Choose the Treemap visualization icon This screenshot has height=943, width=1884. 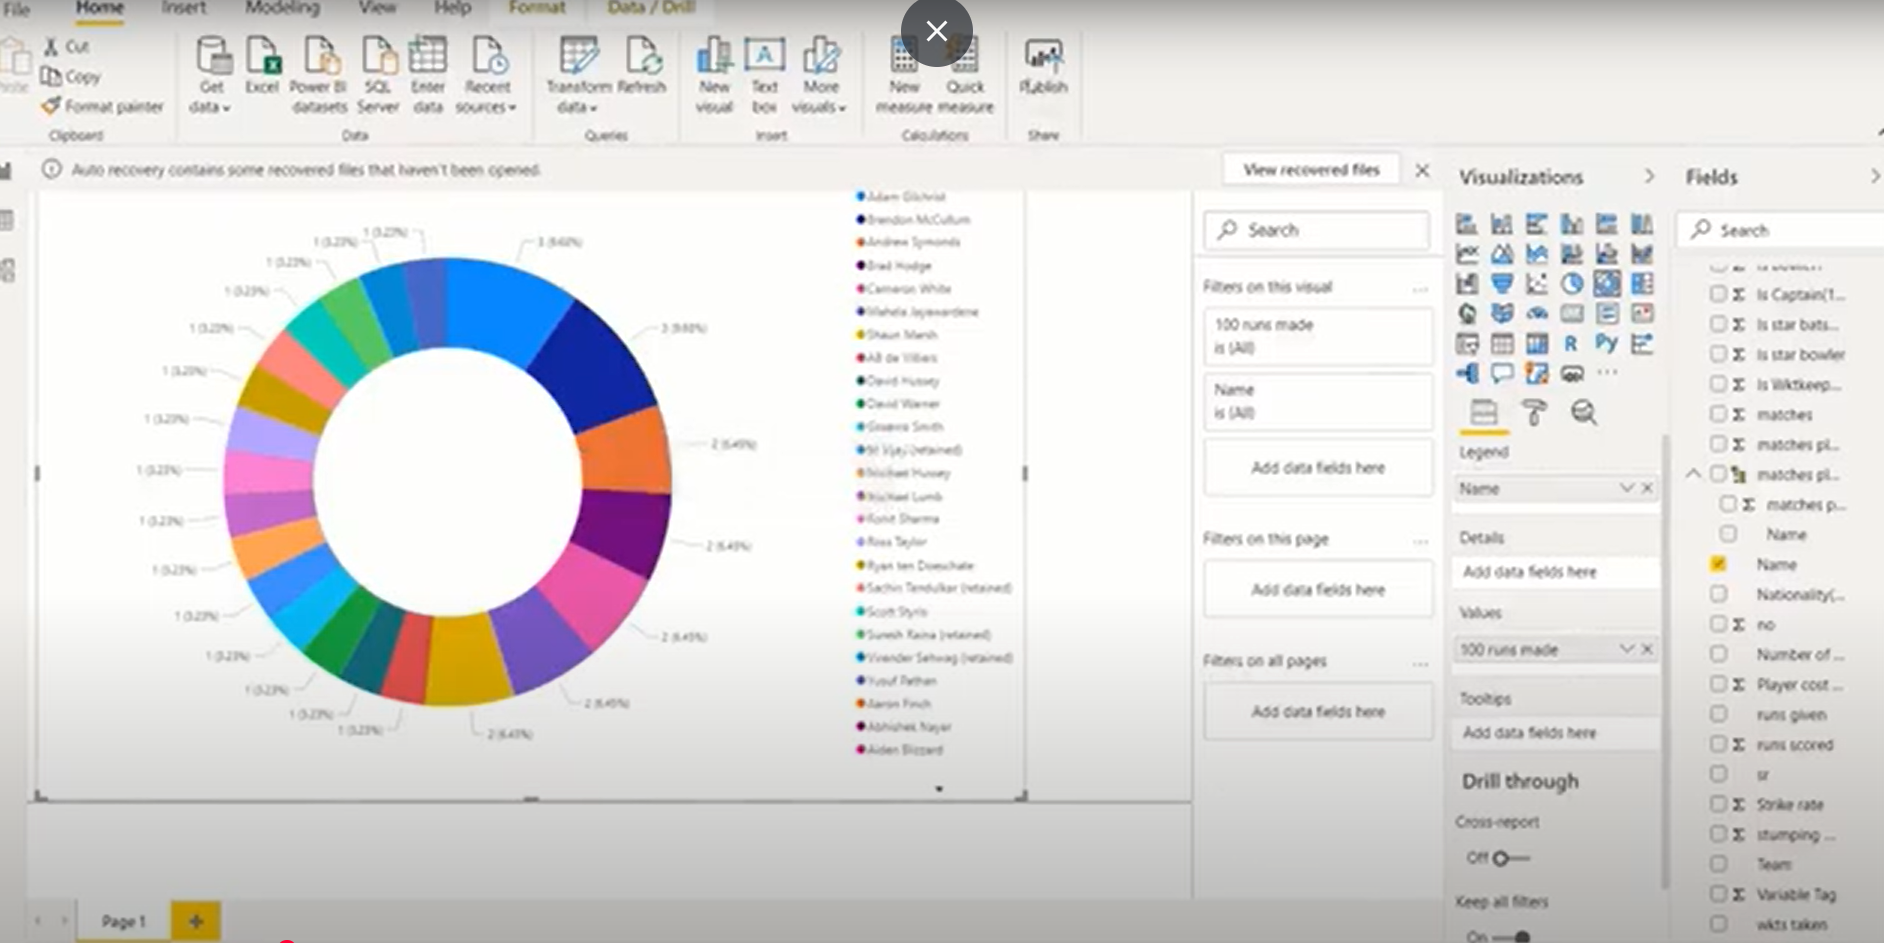[1642, 284]
